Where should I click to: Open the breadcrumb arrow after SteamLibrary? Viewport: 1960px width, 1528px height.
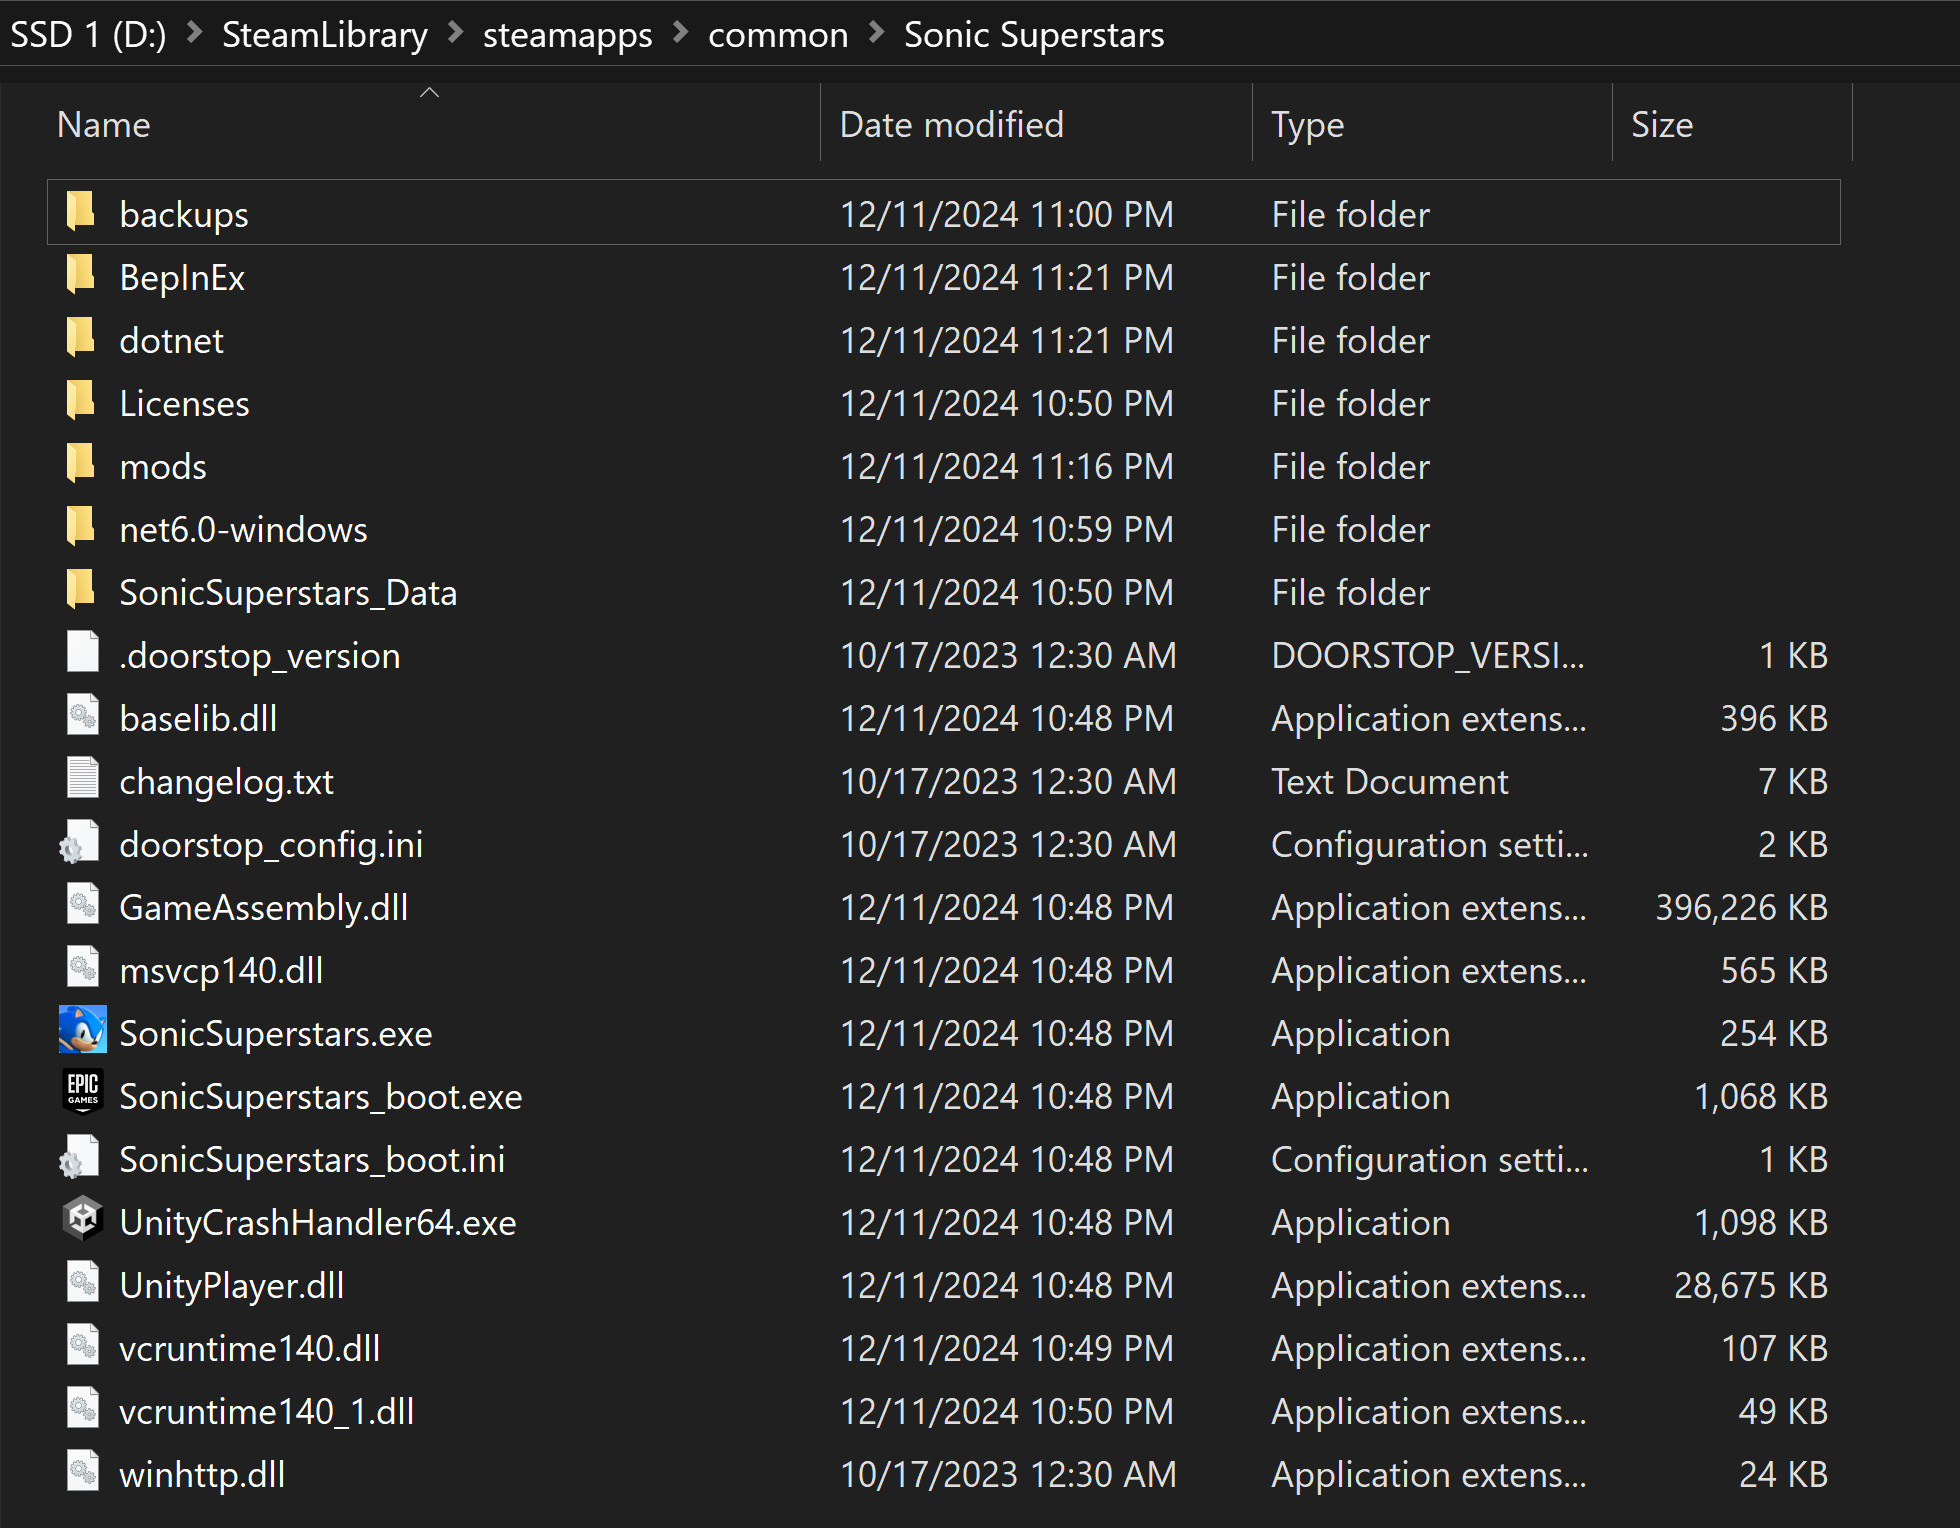coord(455,33)
